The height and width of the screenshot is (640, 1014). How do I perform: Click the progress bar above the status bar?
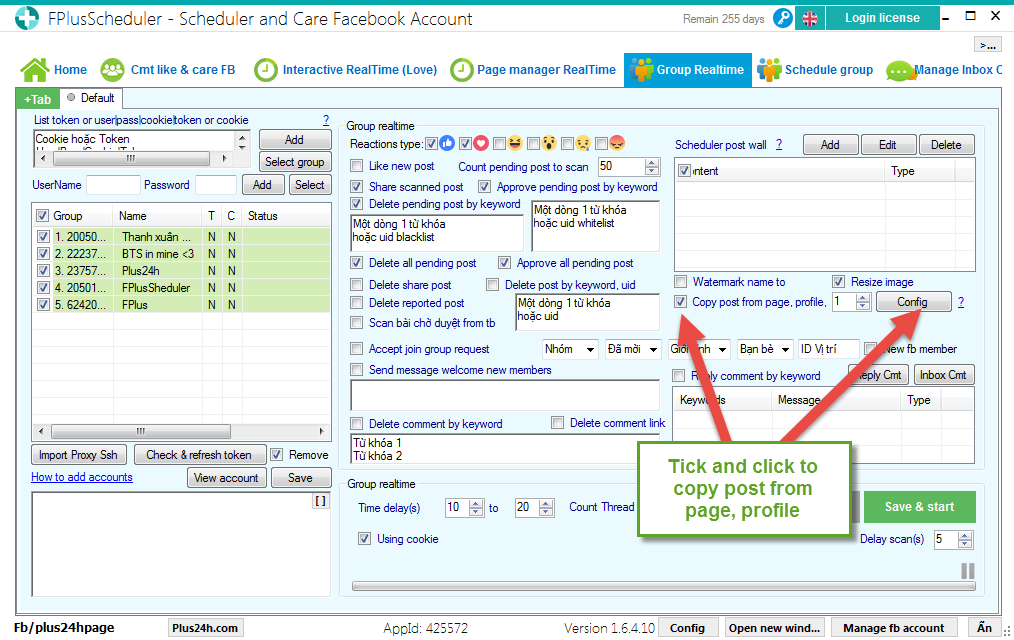[x=663, y=586]
